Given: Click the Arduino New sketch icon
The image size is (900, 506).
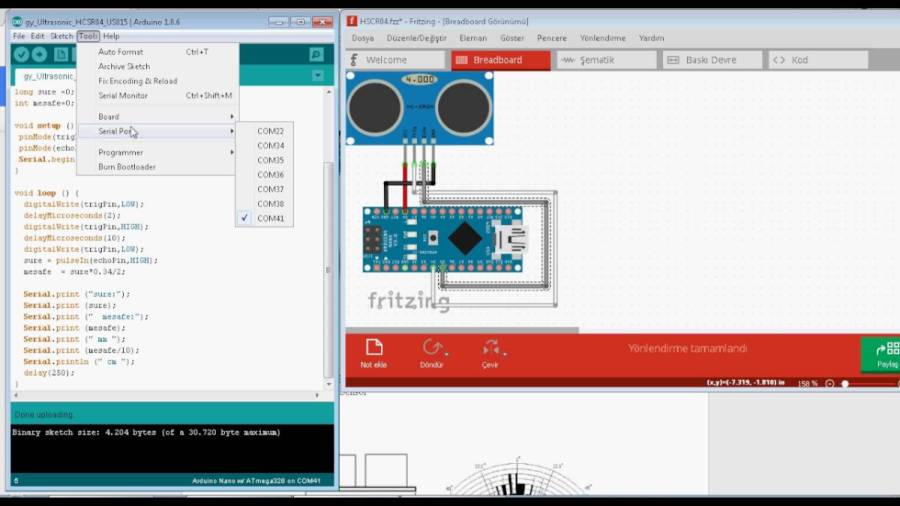Looking at the screenshot, I should tap(61, 55).
